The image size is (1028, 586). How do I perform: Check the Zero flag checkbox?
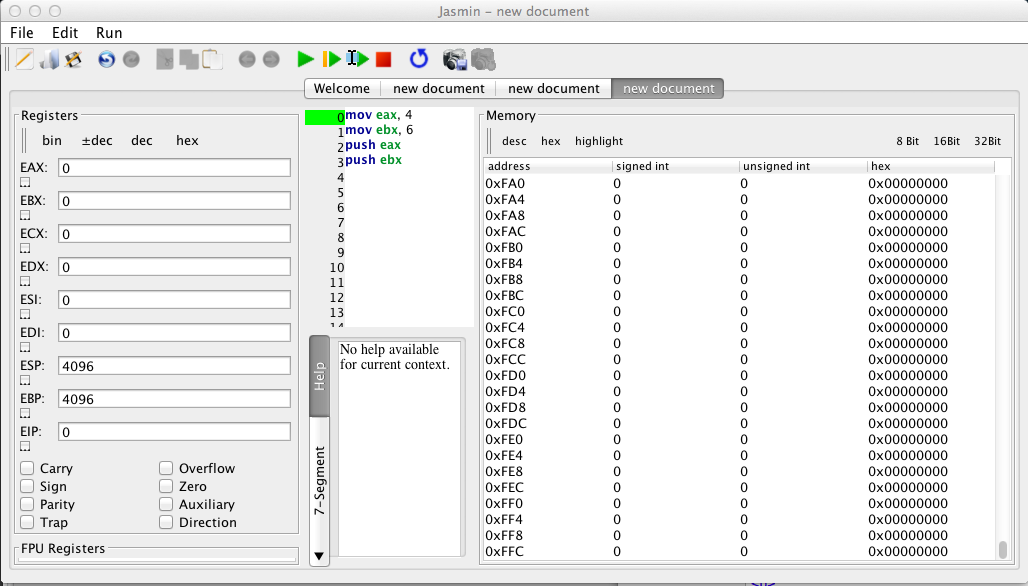(x=166, y=486)
